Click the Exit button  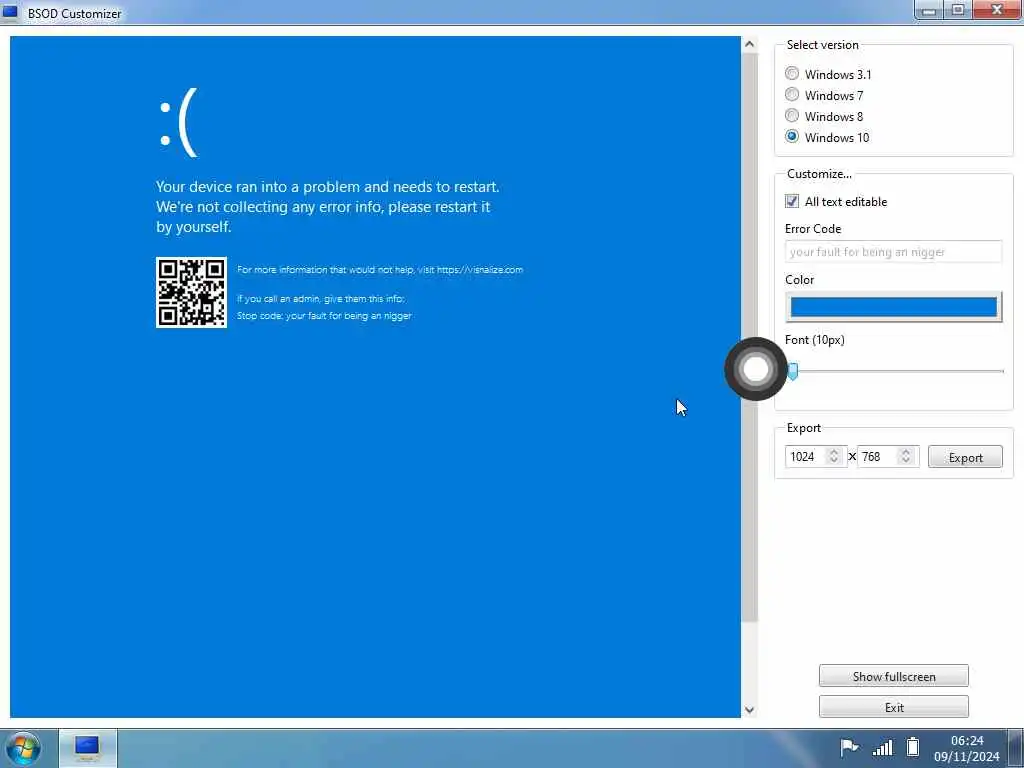tap(893, 707)
